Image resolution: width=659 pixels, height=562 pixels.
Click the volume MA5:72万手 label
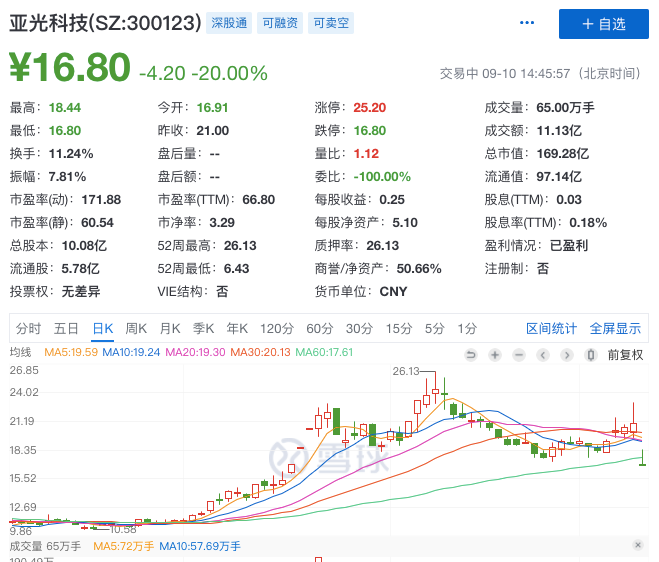[124, 546]
